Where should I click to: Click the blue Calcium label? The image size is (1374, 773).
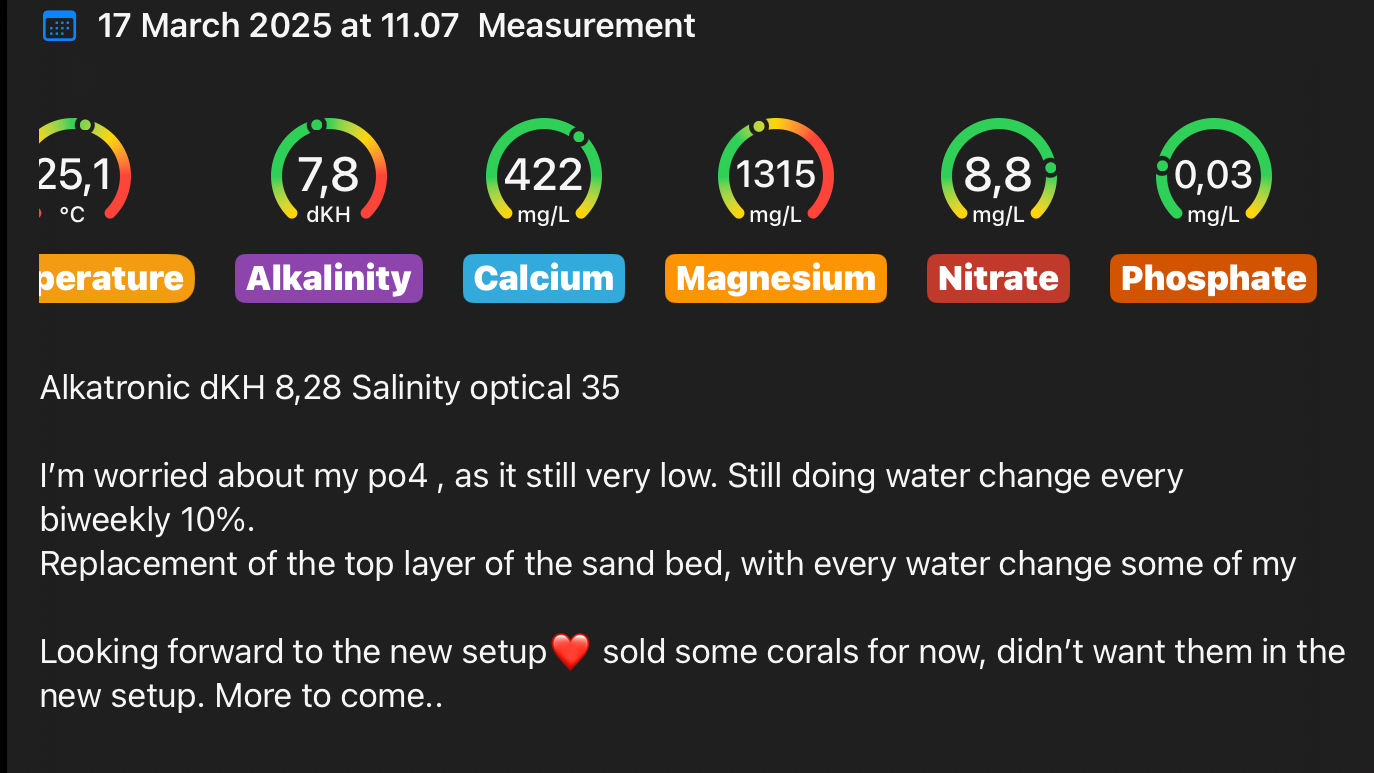click(x=543, y=278)
